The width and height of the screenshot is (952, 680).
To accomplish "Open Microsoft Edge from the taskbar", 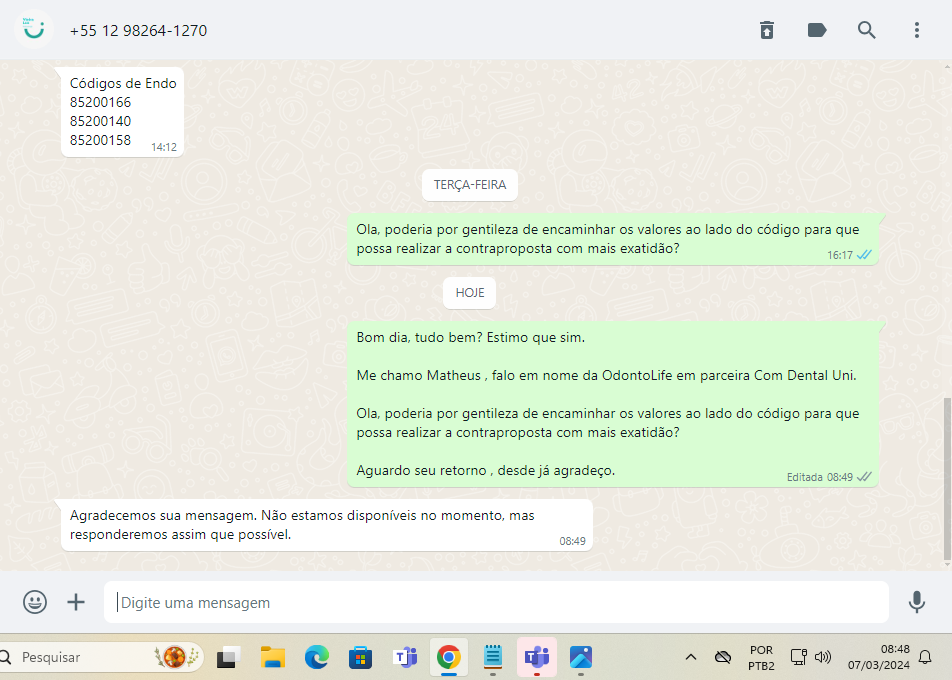I will click(316, 657).
